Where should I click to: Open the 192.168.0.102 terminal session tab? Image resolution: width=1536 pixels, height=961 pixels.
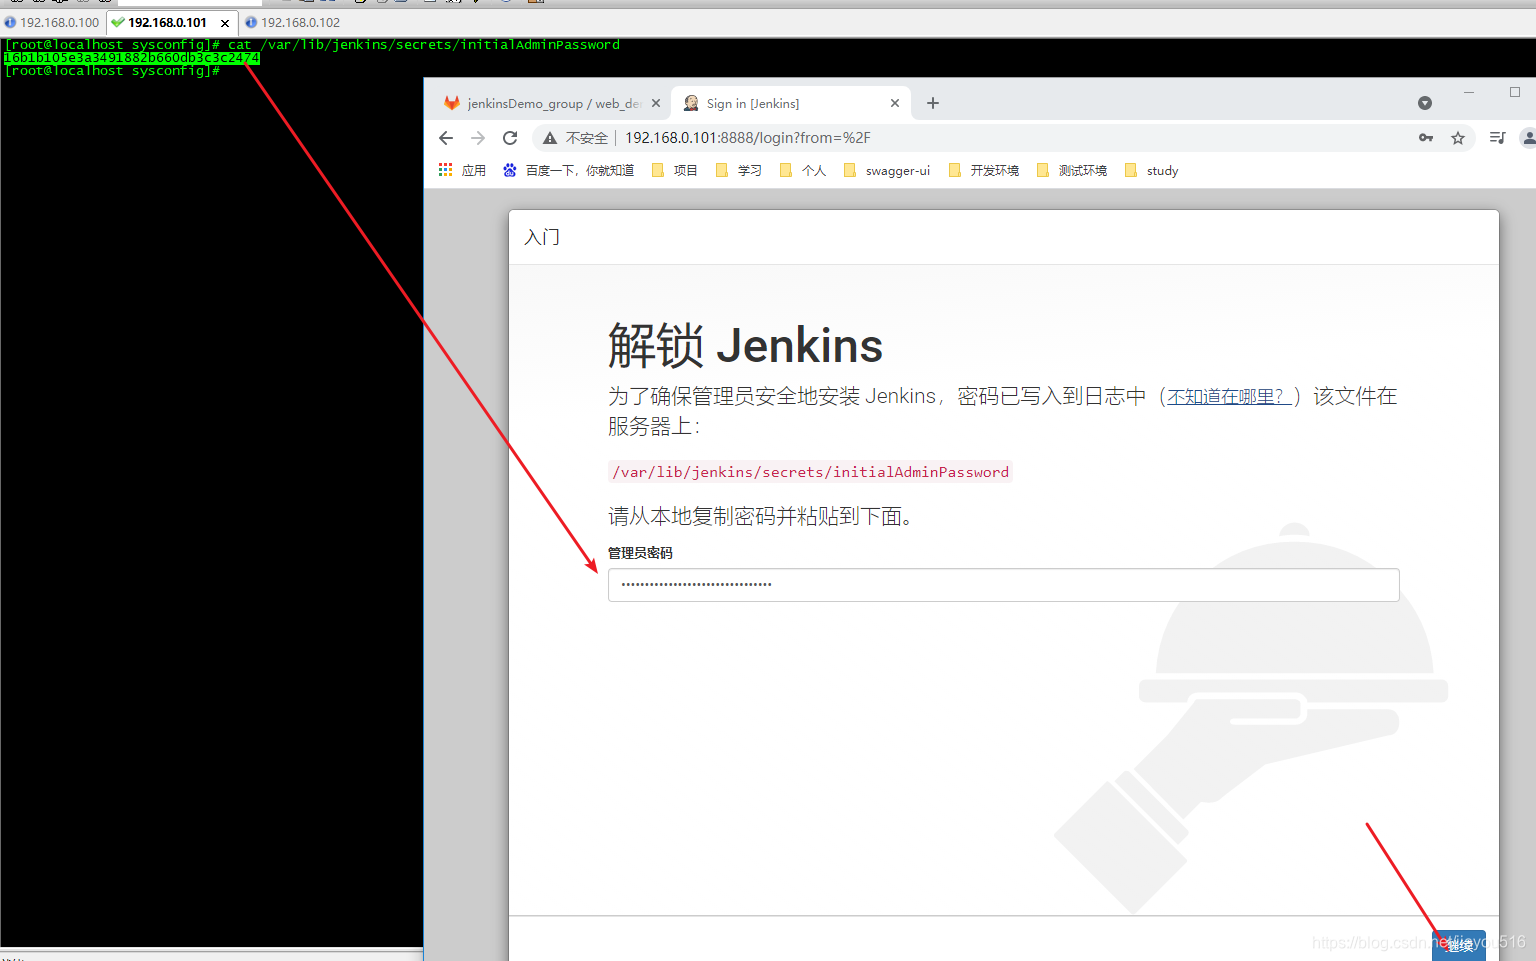tap(292, 22)
